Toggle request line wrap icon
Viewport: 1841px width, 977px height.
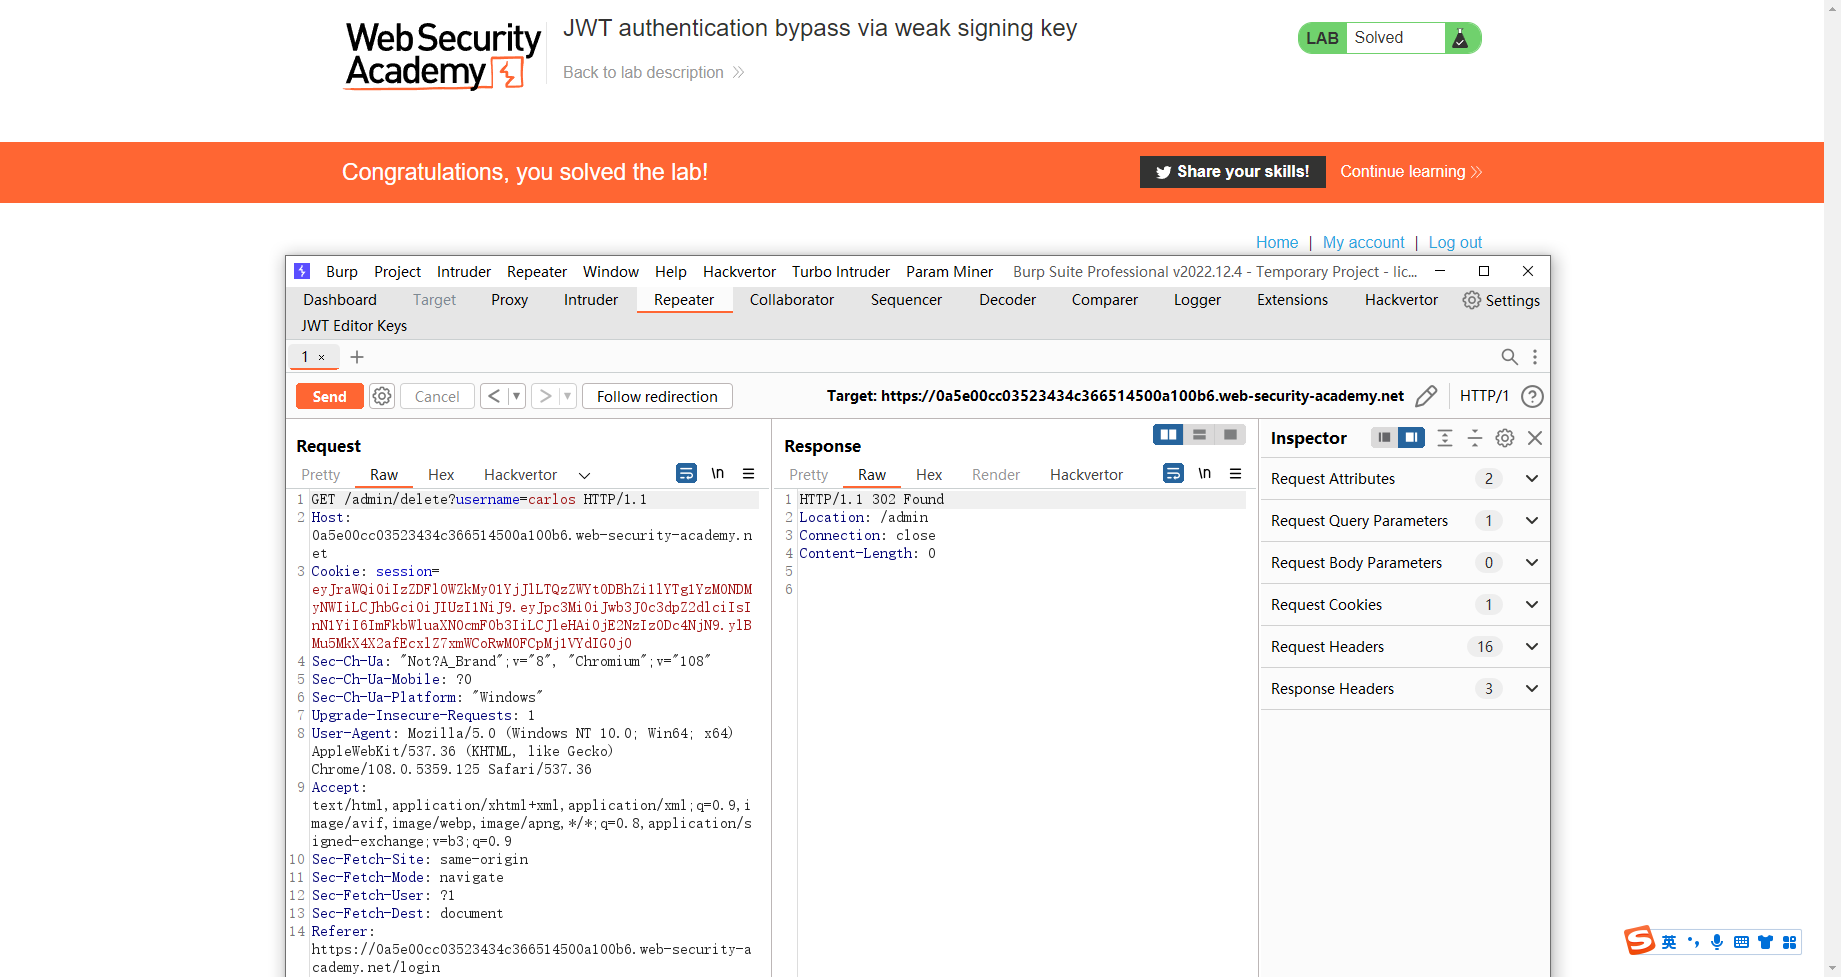point(686,473)
